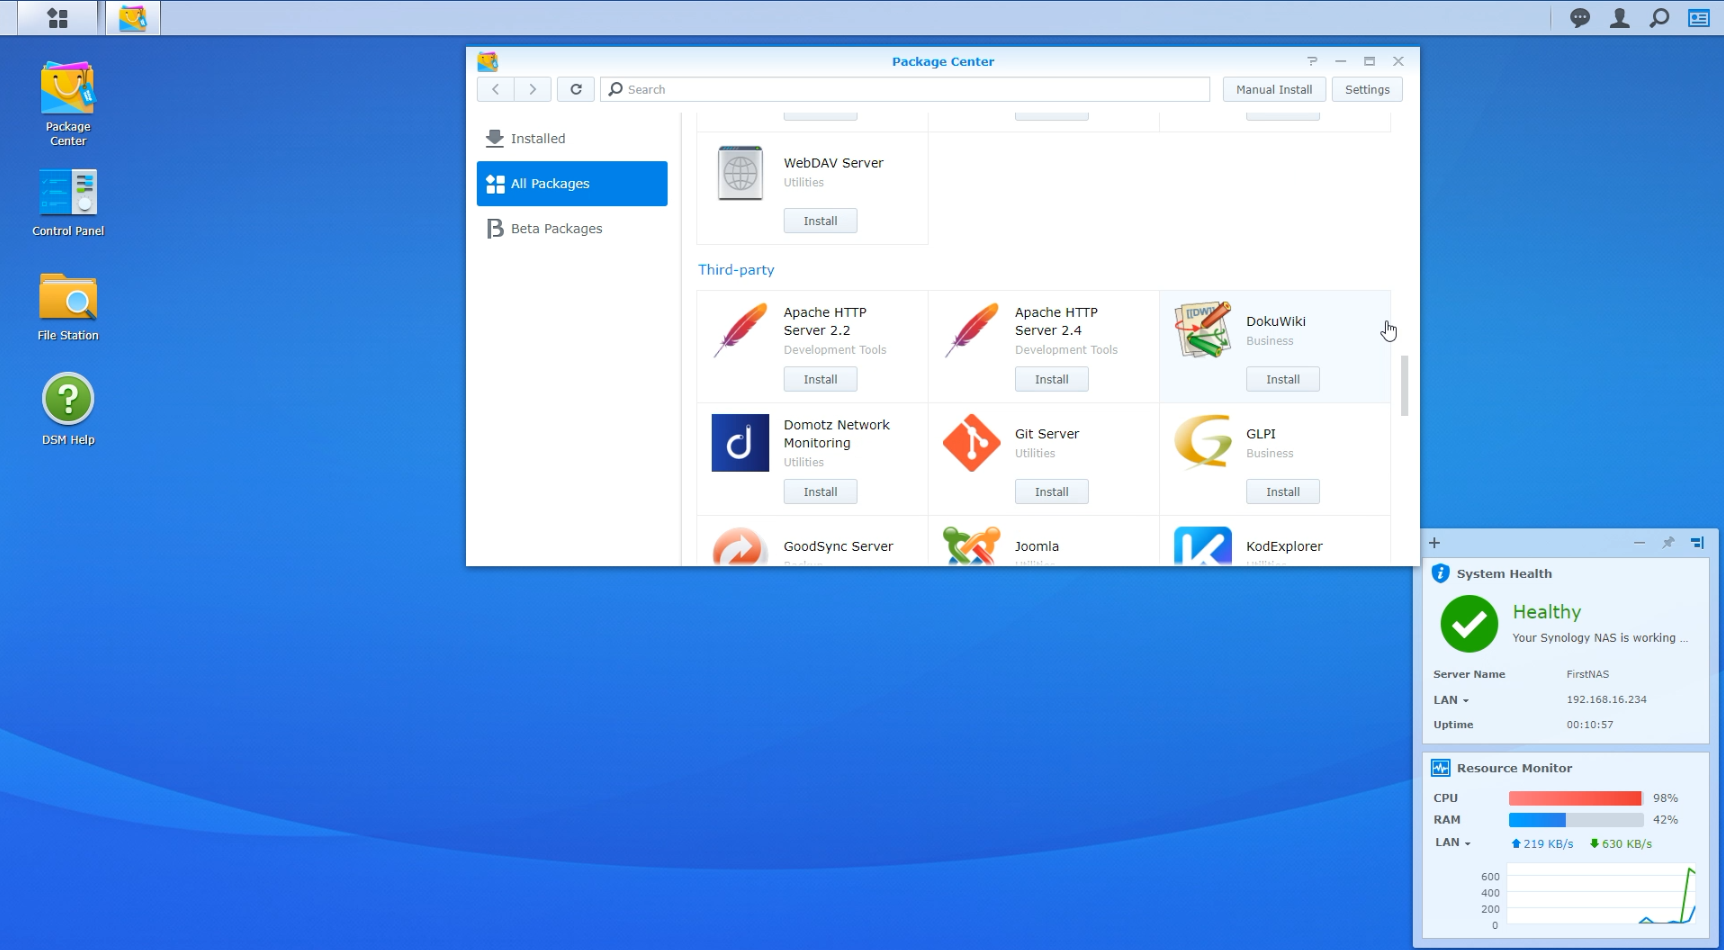Select the Apache HTTP Server 2.4 feather icon
Image resolution: width=1724 pixels, height=950 pixels.
click(972, 330)
